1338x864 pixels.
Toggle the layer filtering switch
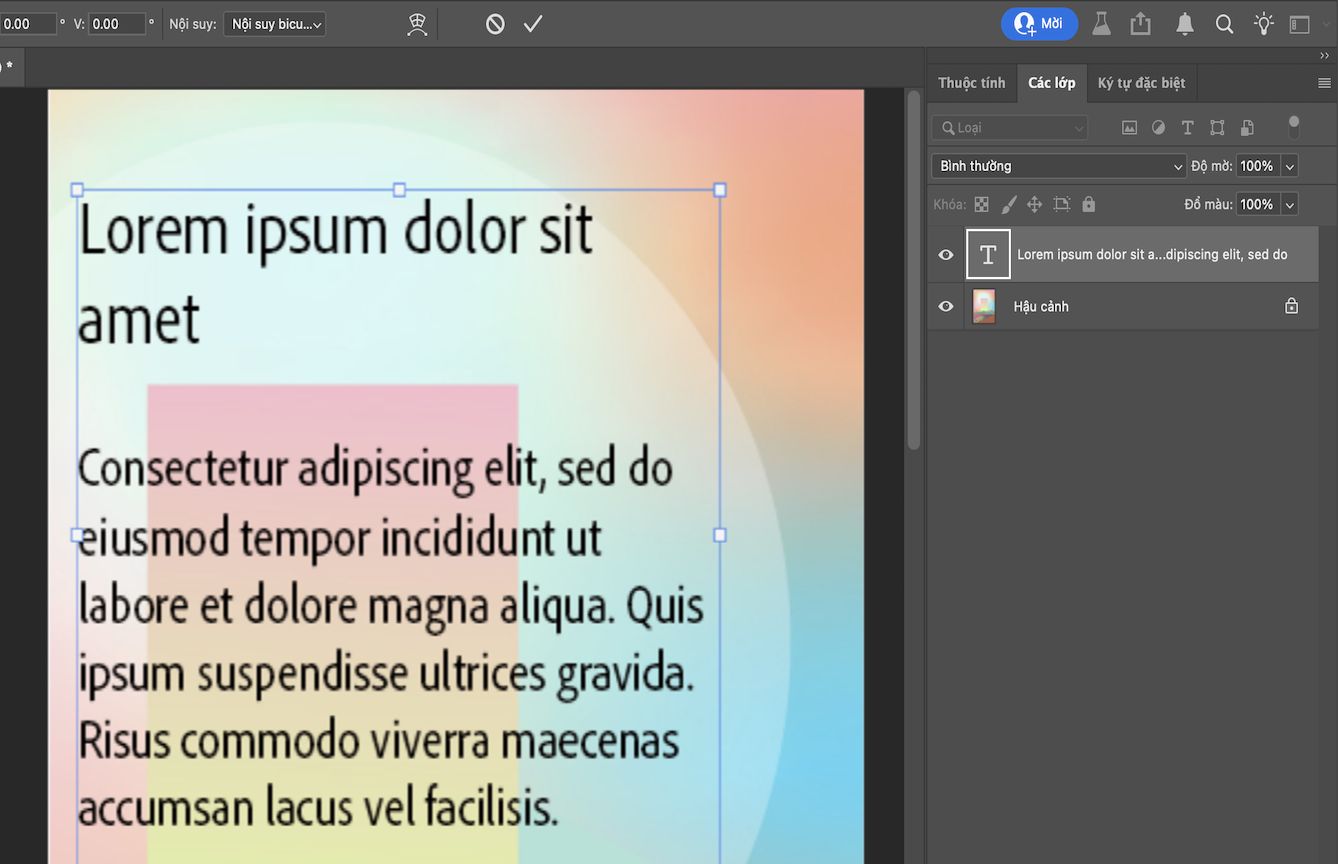click(x=1293, y=127)
